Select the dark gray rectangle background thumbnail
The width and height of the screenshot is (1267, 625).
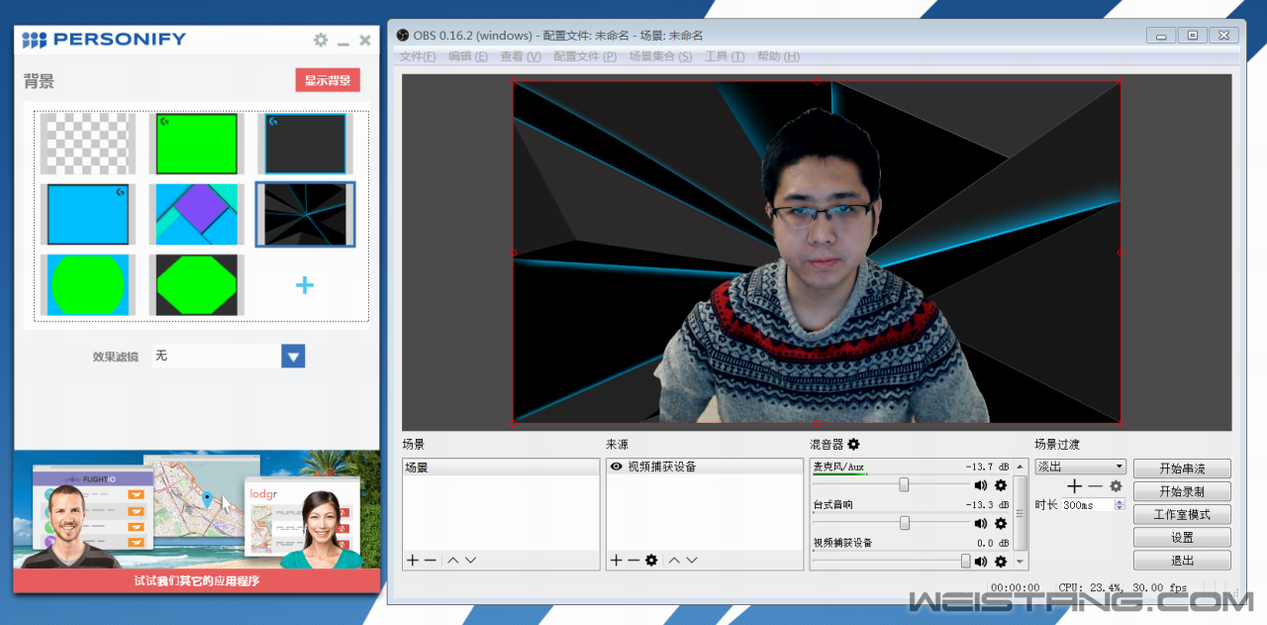[305, 144]
